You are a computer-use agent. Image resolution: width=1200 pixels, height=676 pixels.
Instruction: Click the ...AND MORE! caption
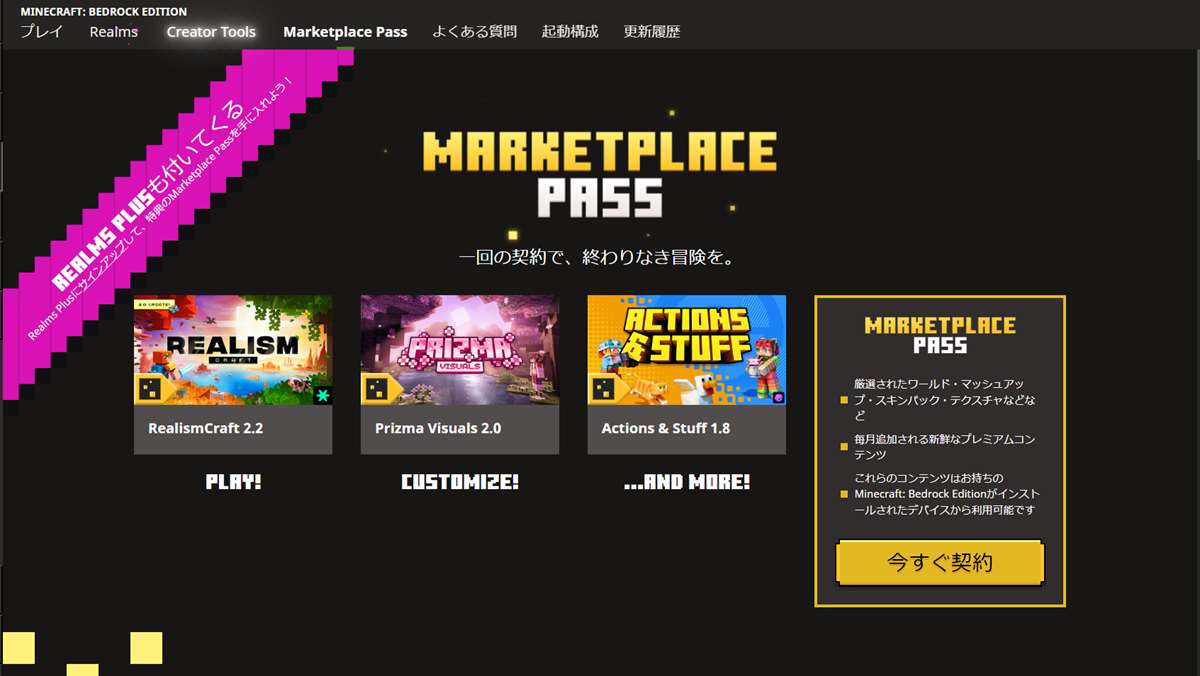click(x=687, y=482)
